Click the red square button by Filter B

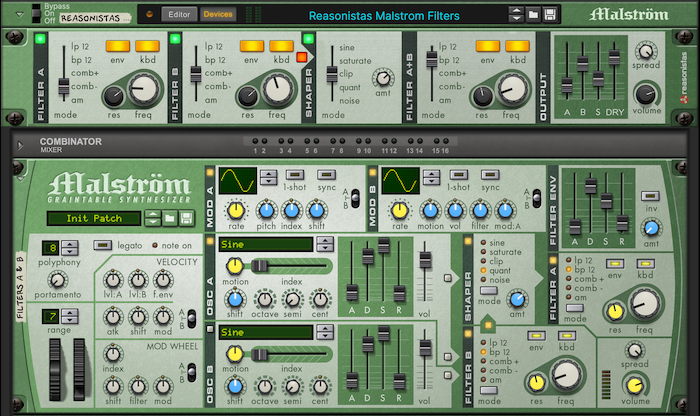point(302,57)
